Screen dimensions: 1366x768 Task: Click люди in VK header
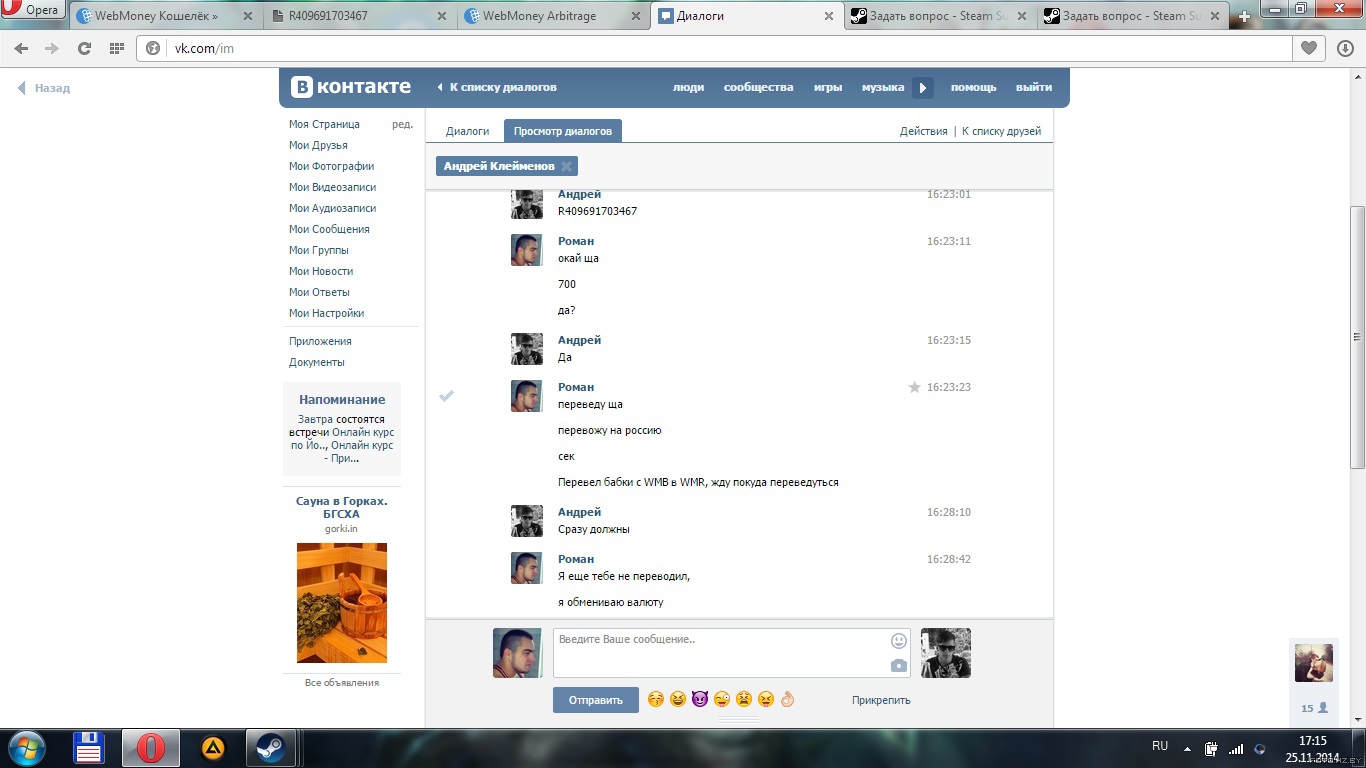coord(688,87)
